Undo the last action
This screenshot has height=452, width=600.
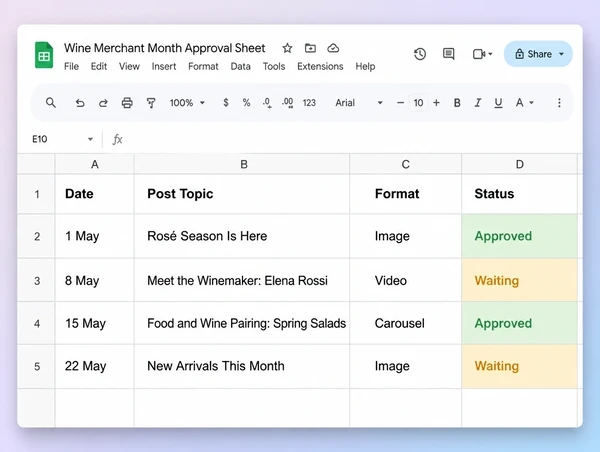80,103
